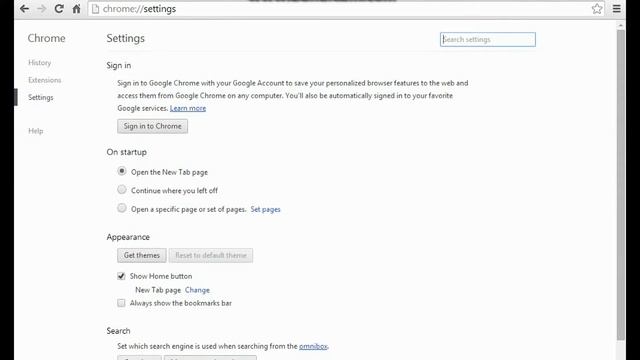
Task: Follow the omnibox link
Action: pos(313,346)
